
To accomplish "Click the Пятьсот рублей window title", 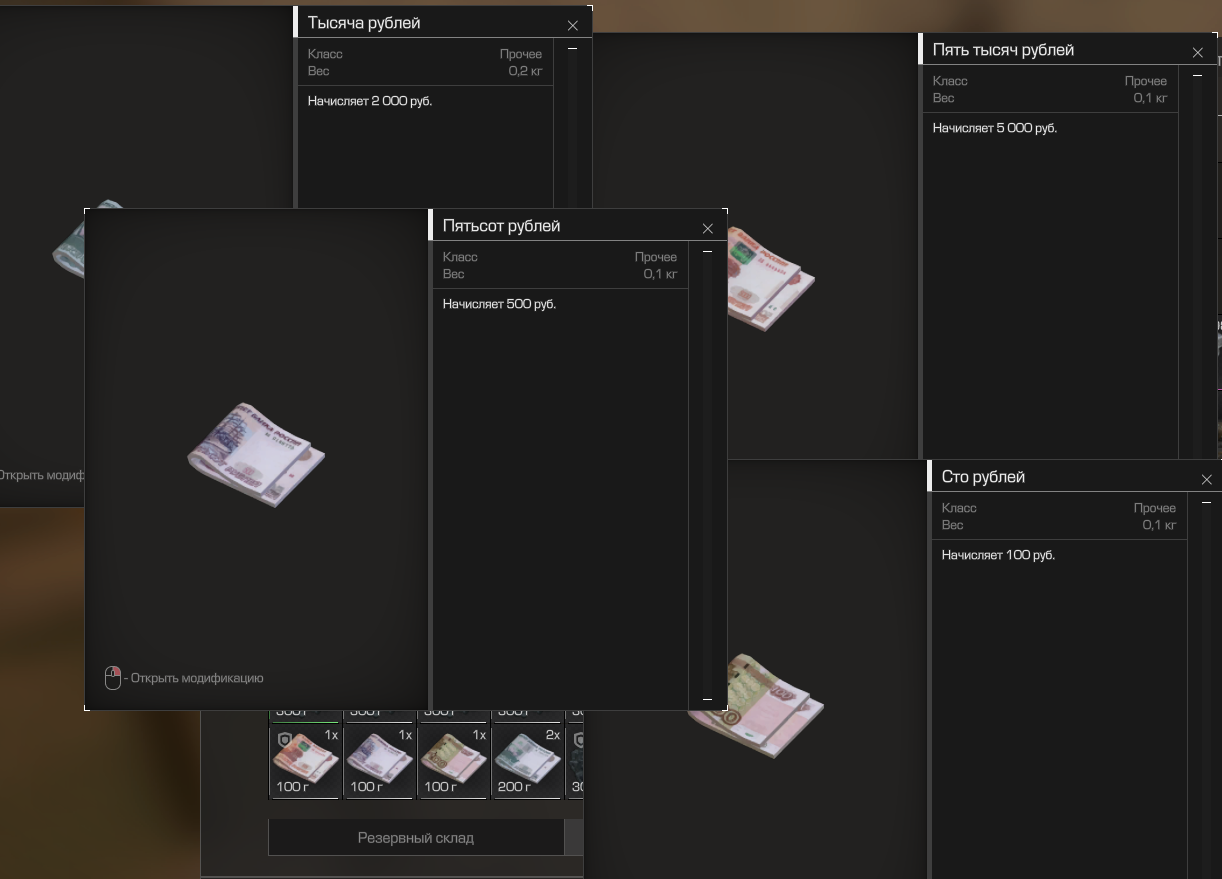I will click(501, 226).
